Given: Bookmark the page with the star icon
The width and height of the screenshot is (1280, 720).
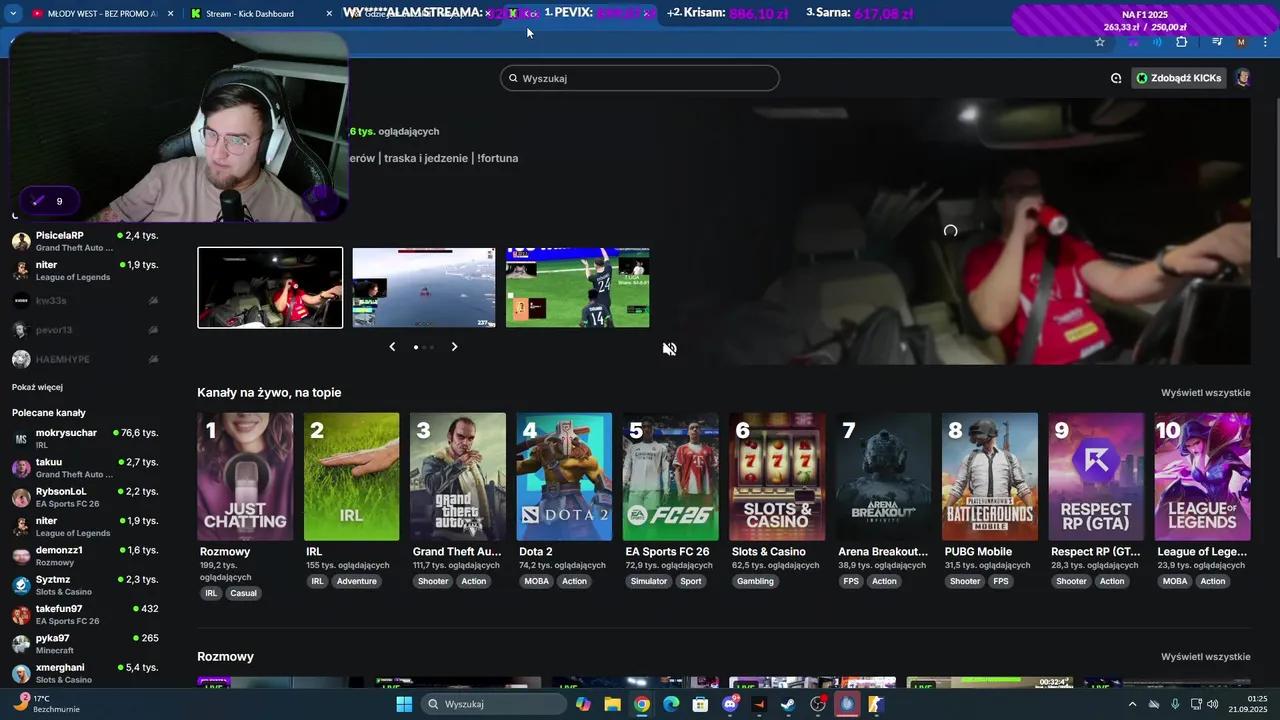Looking at the screenshot, I should (x=1100, y=42).
